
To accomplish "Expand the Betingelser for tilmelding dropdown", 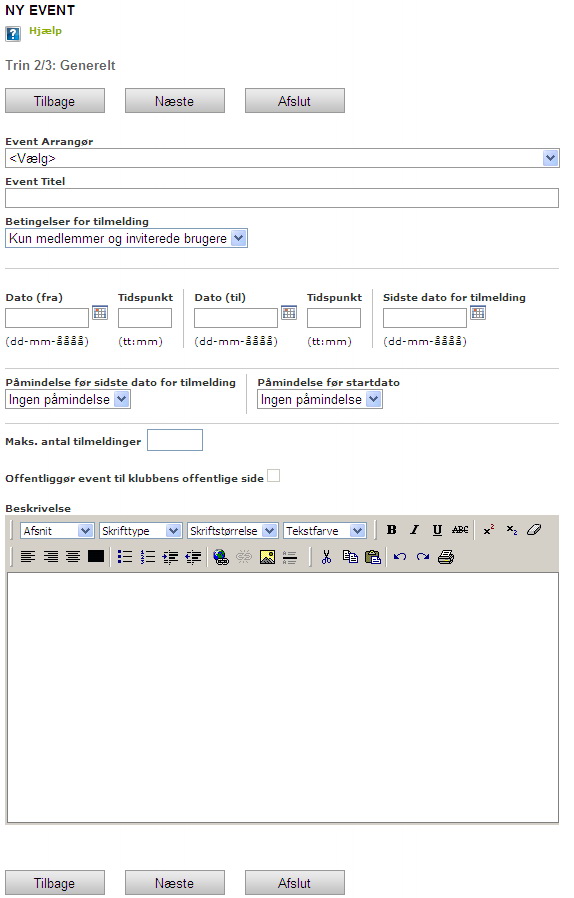I will coord(126,238).
